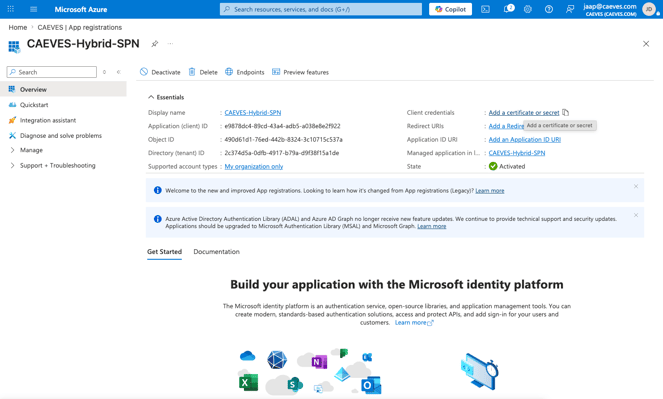Open portal settings gear icon

coord(528,9)
